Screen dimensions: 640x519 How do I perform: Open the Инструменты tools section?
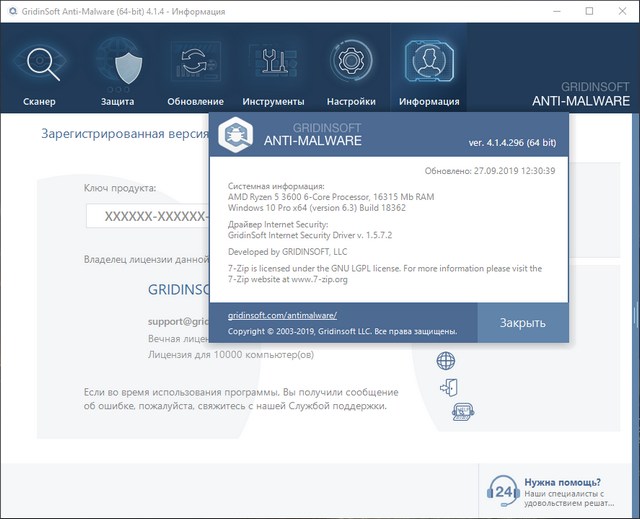(x=273, y=71)
